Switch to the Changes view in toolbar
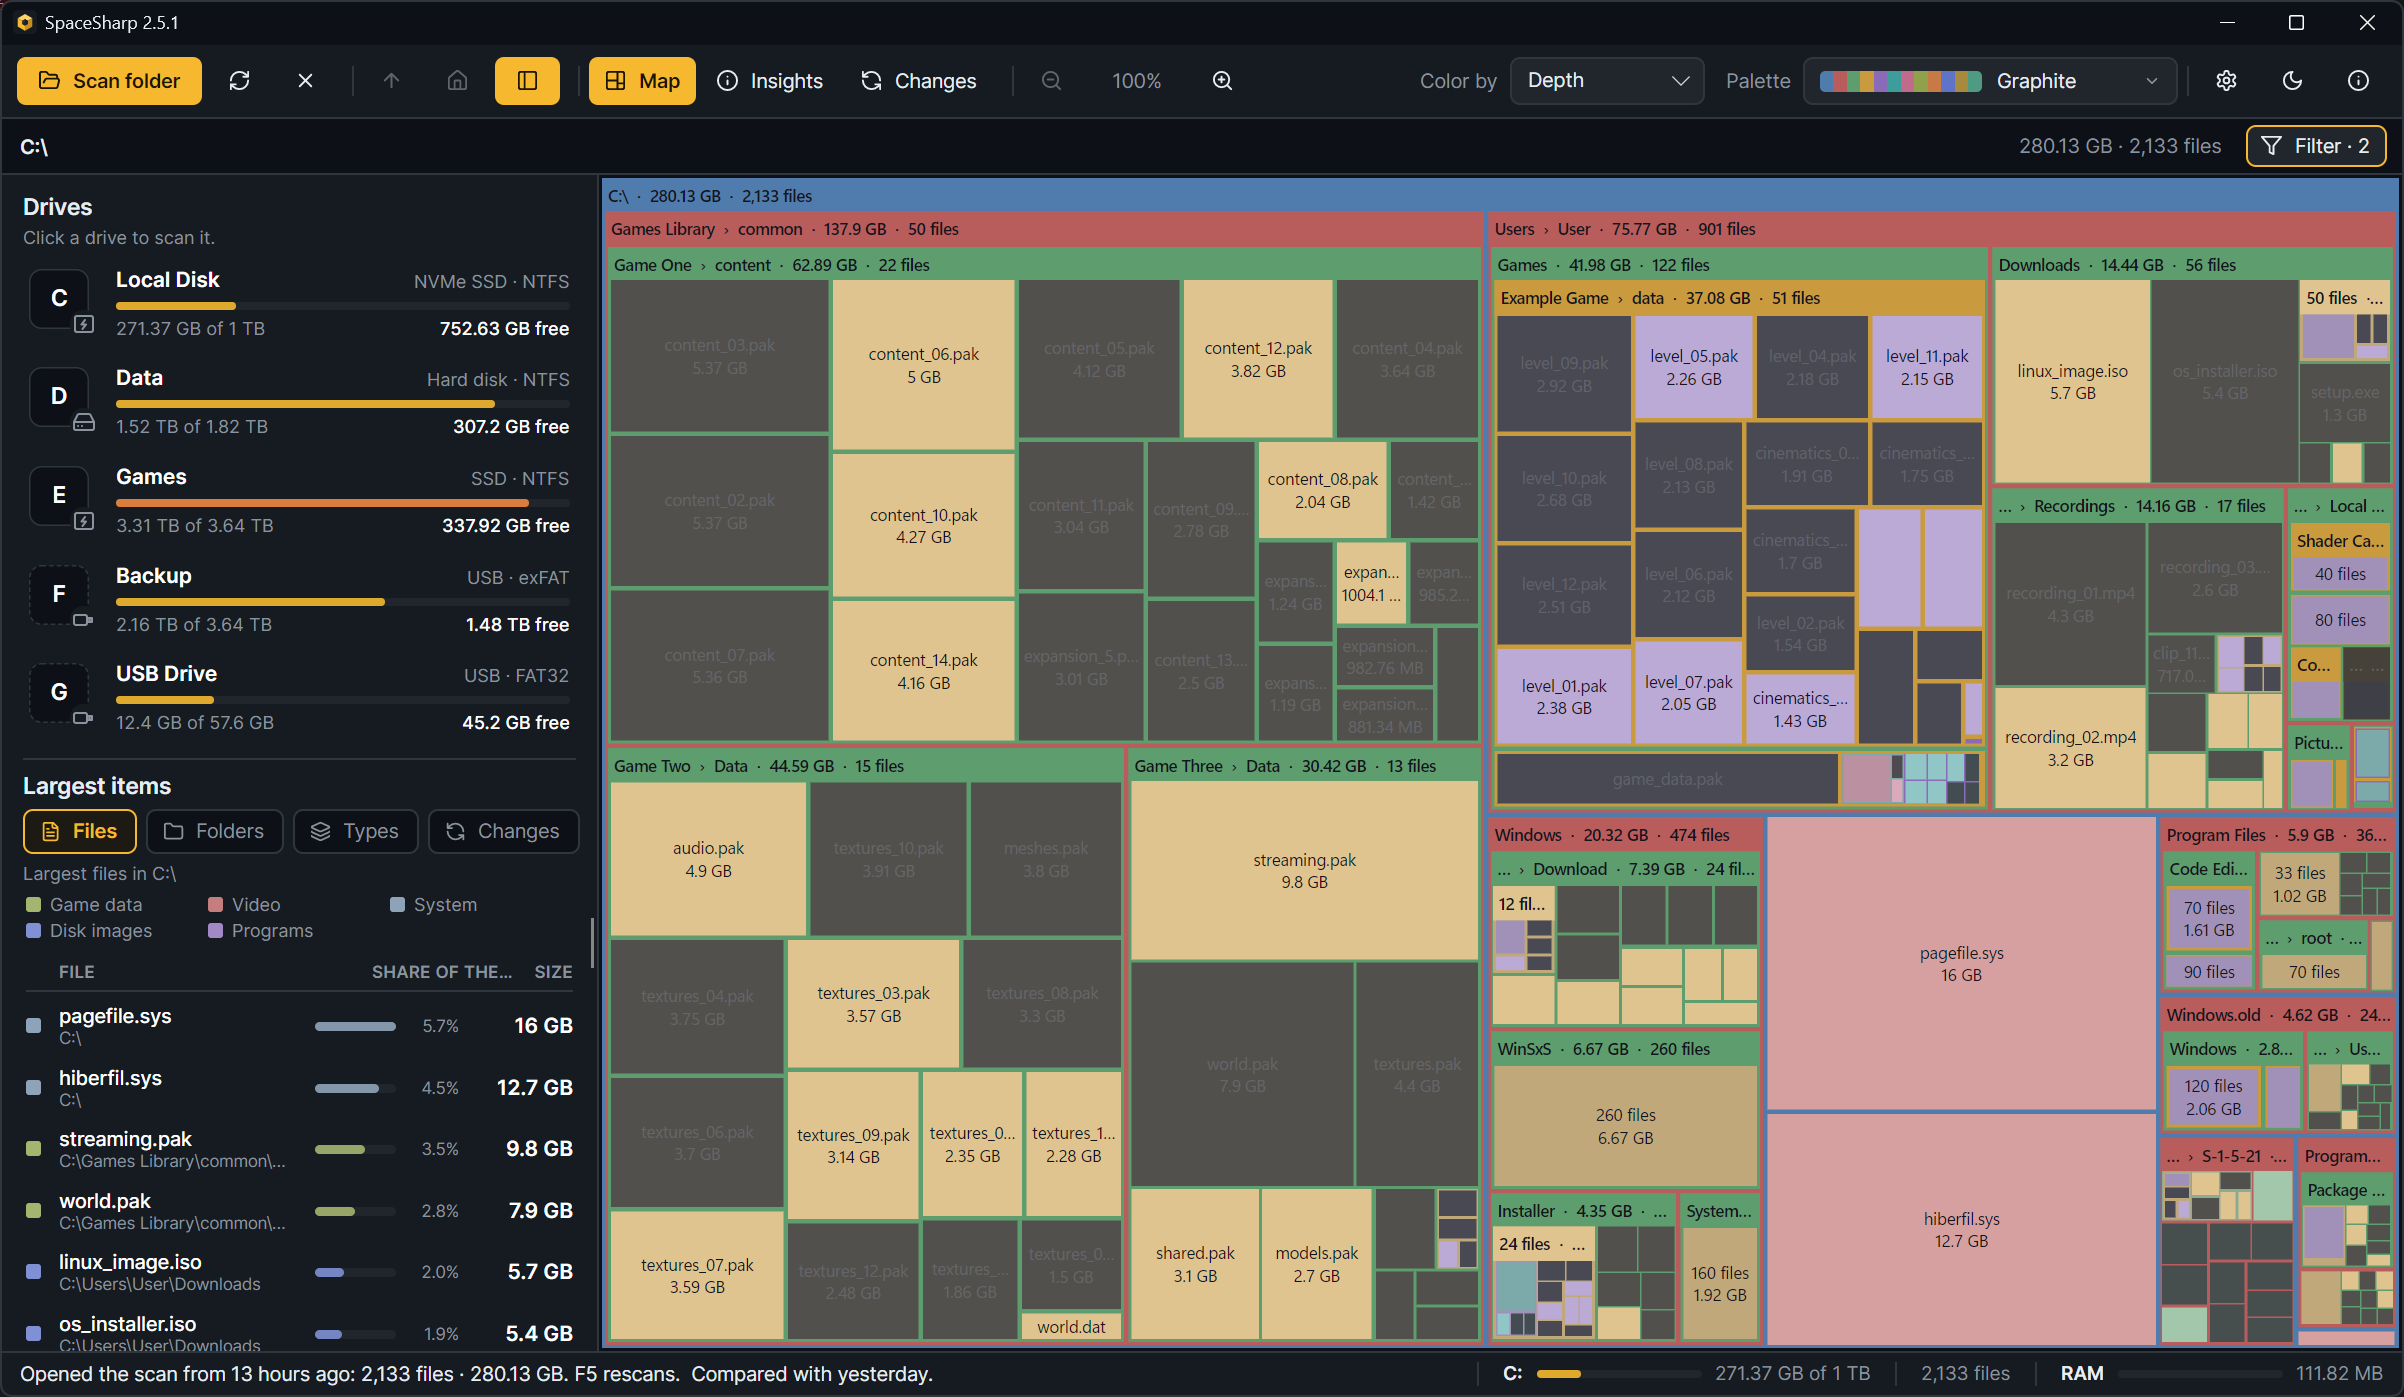Viewport: 2404px width, 1397px height. (918, 81)
